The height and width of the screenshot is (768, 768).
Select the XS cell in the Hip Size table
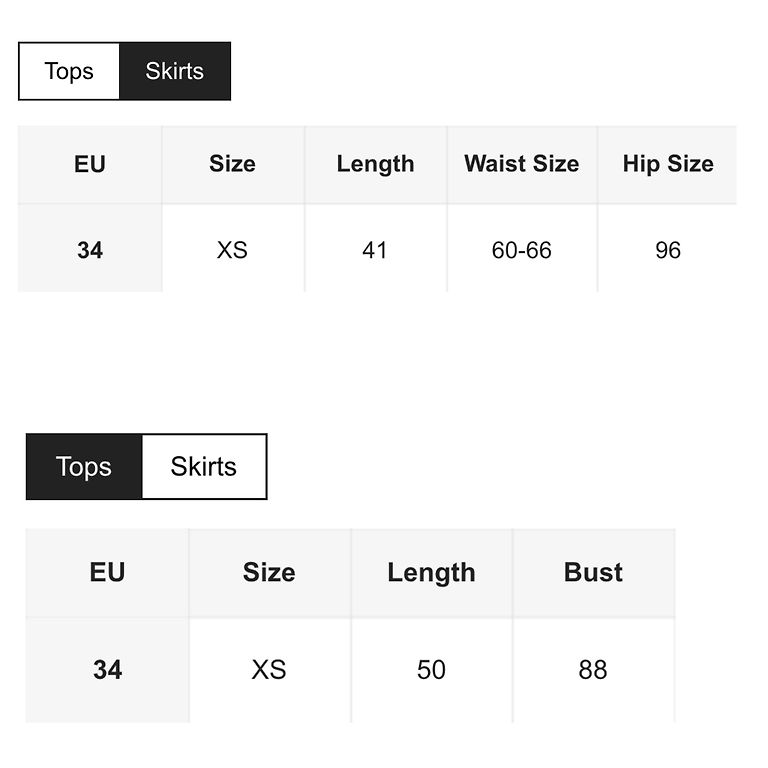232,250
